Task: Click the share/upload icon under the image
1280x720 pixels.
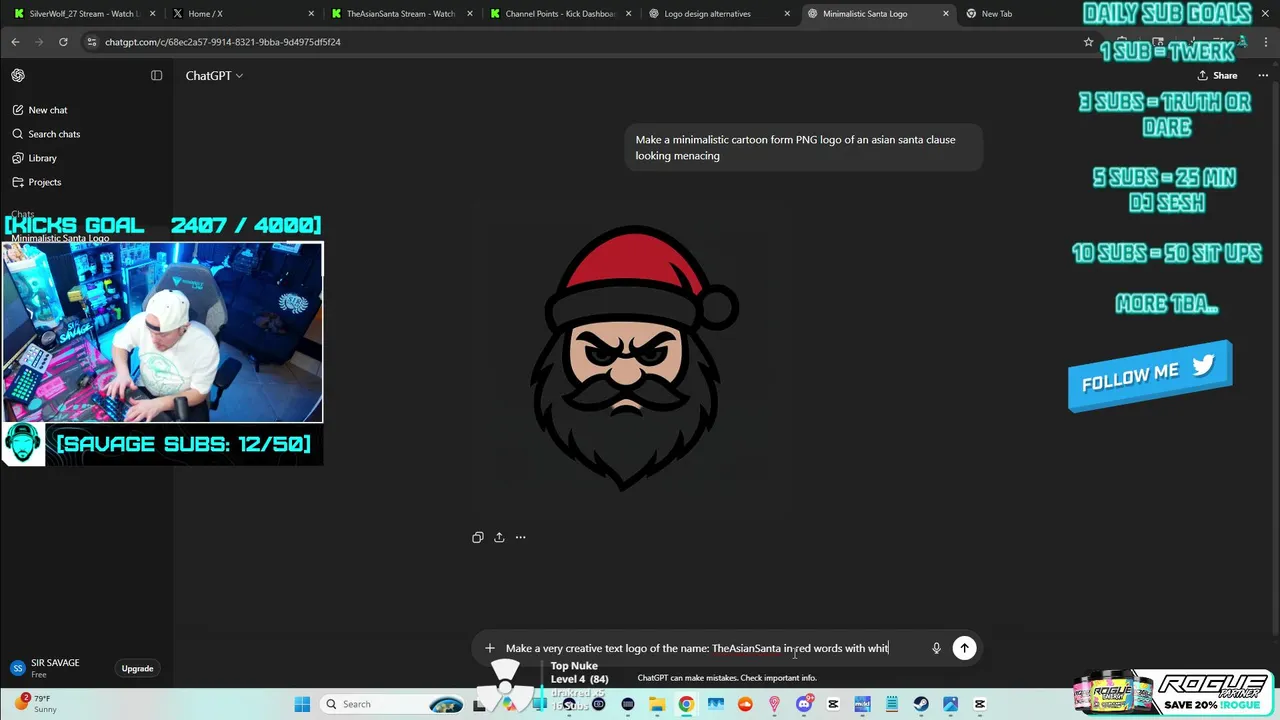Action: click(499, 537)
